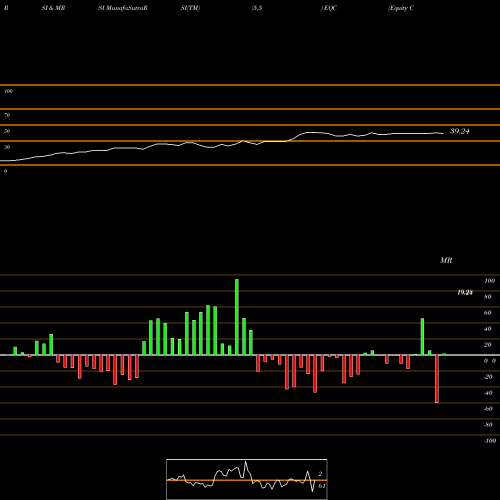Click the MR axis label 60
The image size is (500, 500).
pos(488,313)
